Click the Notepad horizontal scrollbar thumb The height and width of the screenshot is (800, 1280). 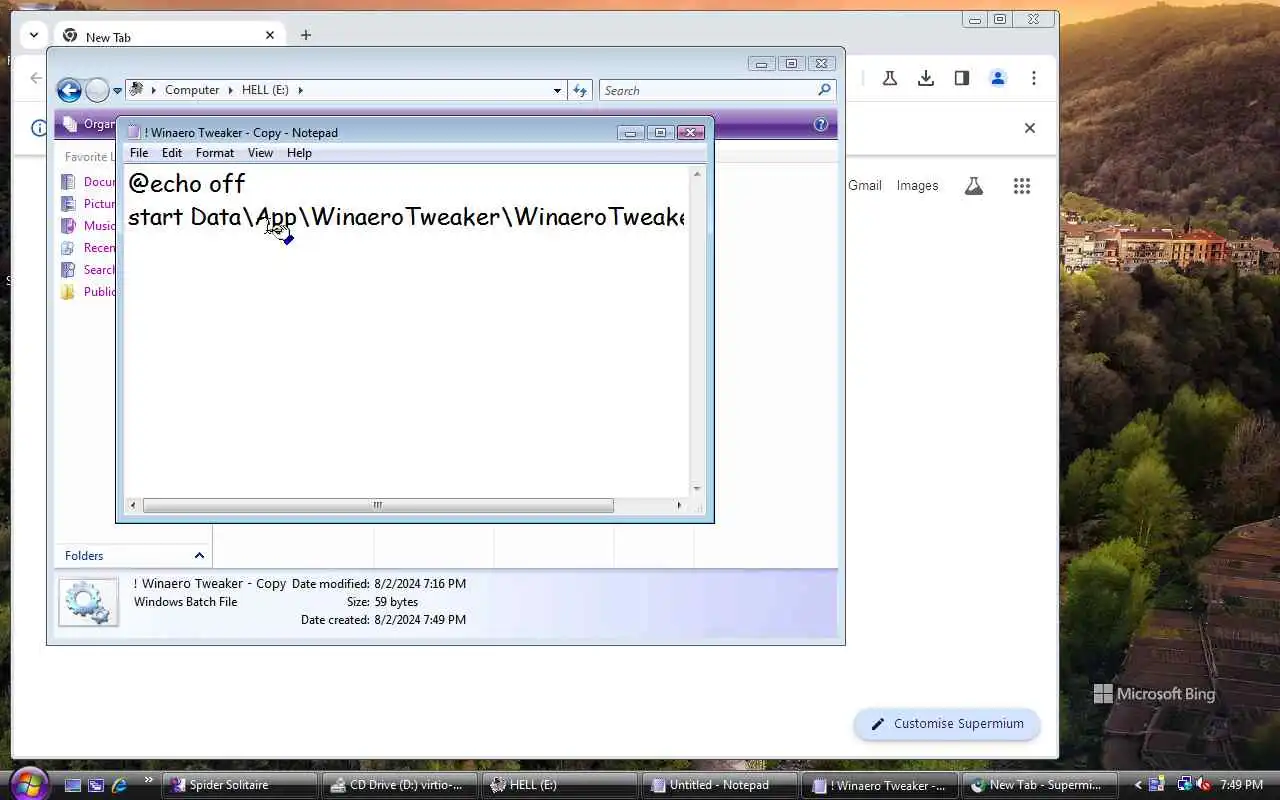click(x=378, y=506)
